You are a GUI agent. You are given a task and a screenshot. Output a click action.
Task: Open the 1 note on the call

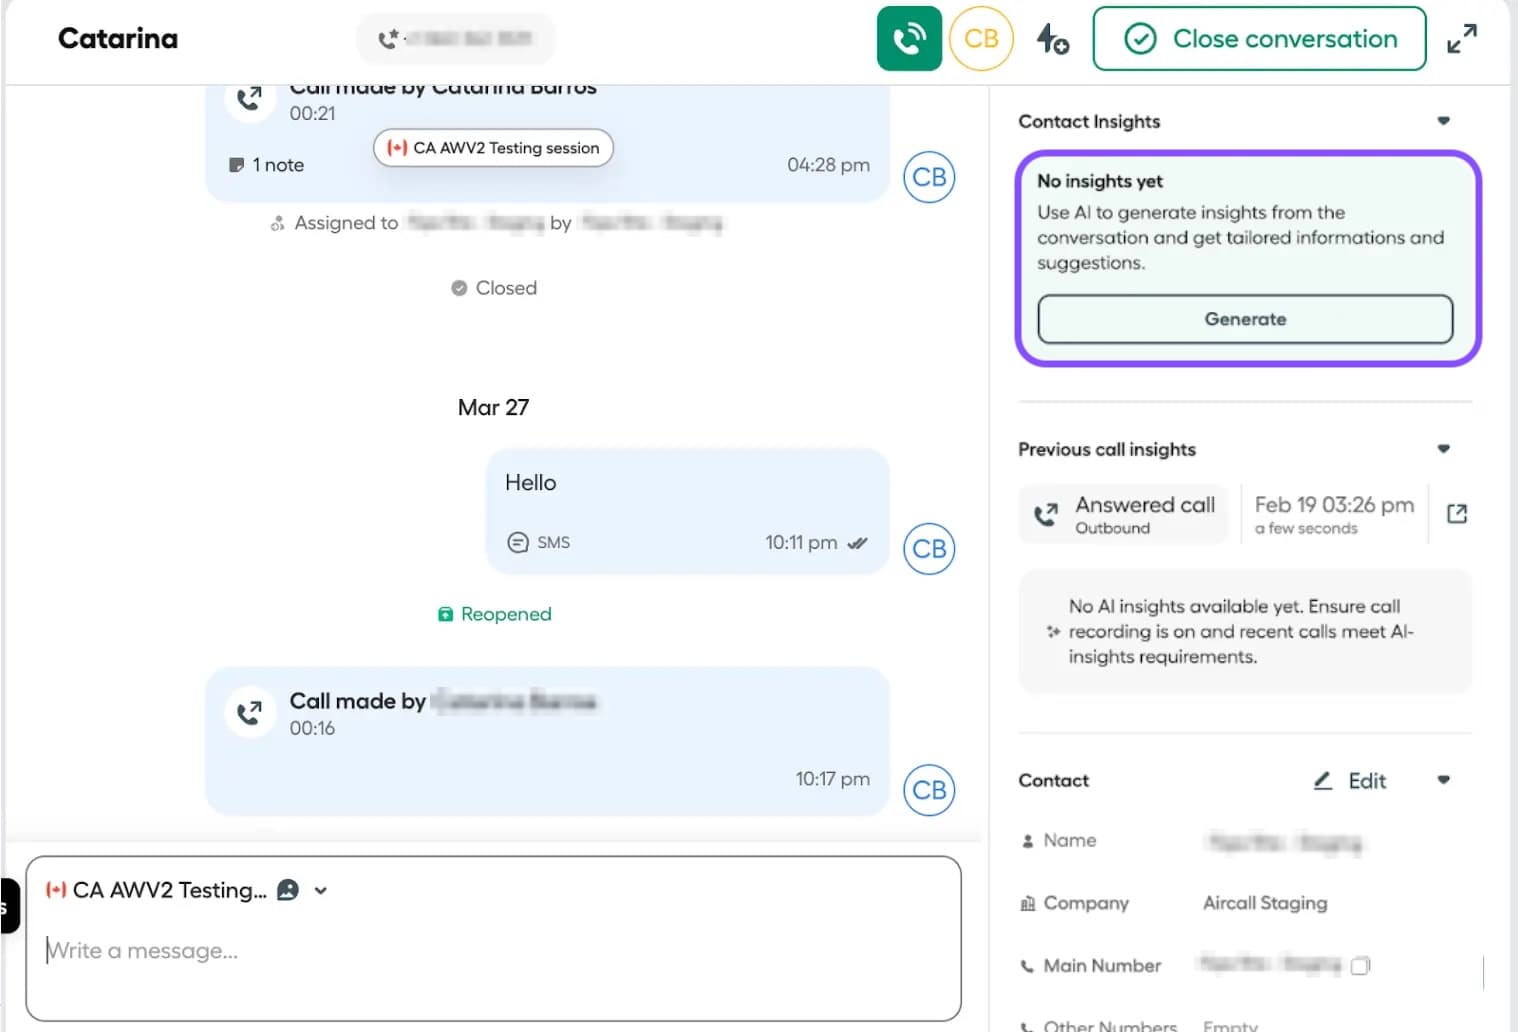click(267, 164)
